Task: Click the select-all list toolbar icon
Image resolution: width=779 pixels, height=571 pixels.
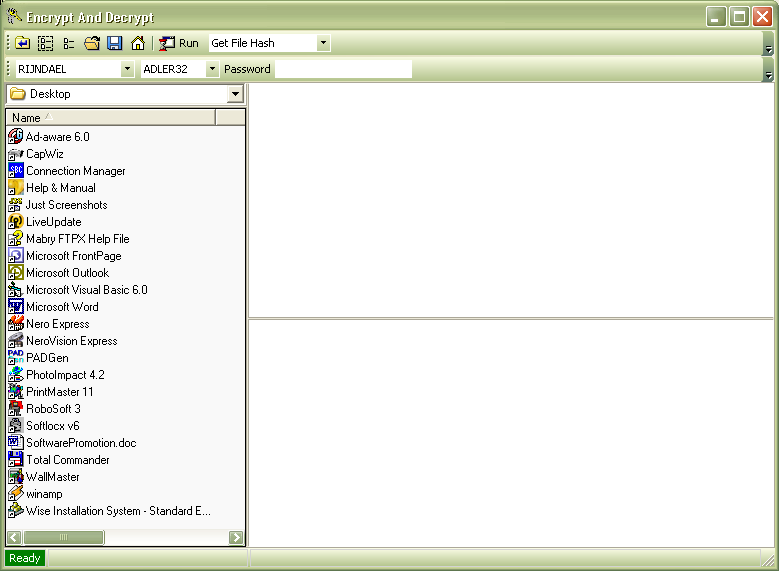Action: point(45,43)
